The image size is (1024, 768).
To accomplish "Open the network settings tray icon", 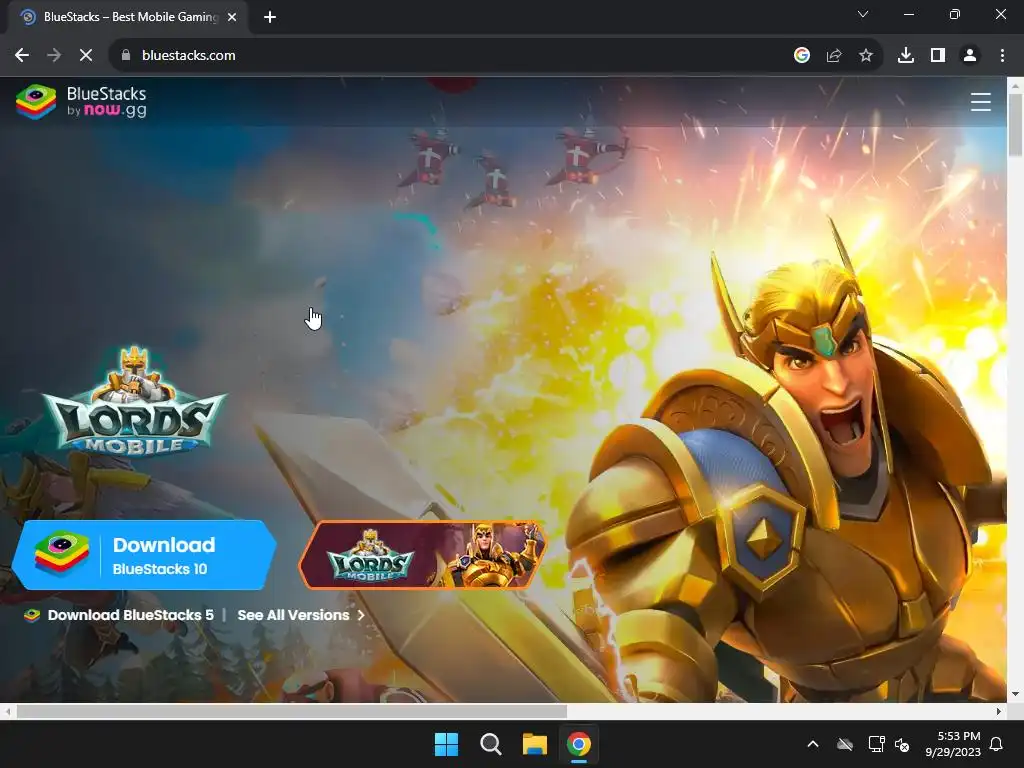I will [876, 744].
